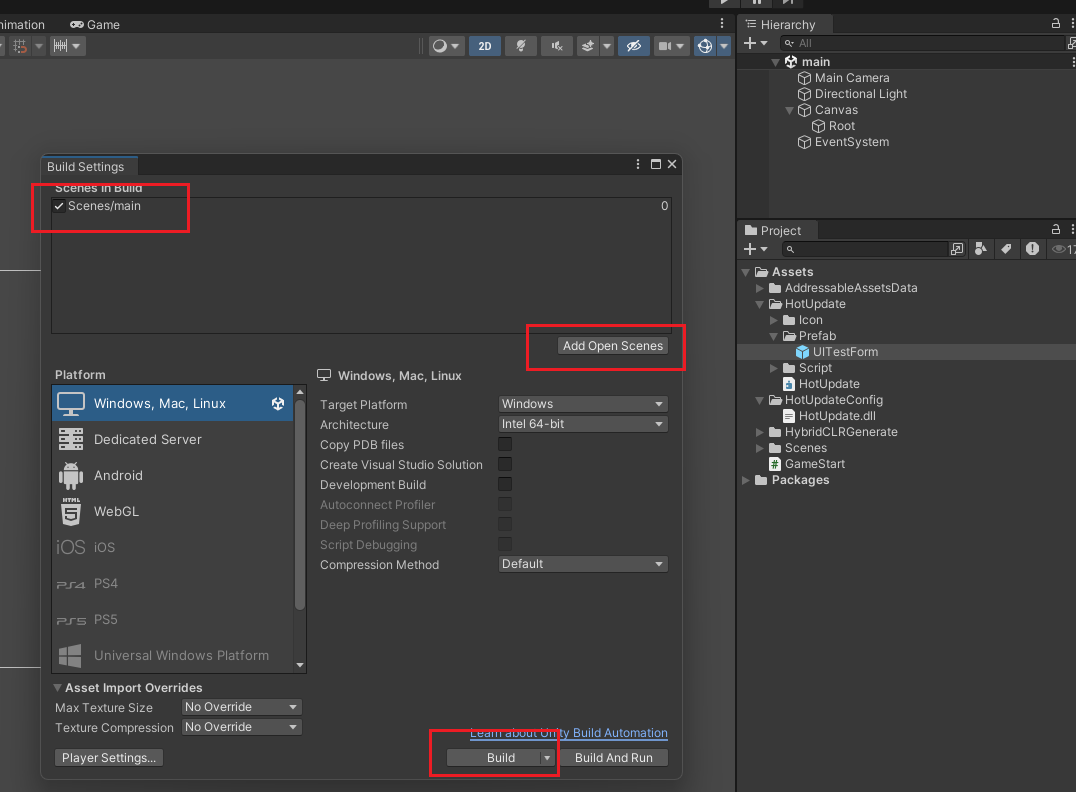Toggle Hierarchy panel lock icon
This screenshot has width=1076, height=792.
[1056, 23]
